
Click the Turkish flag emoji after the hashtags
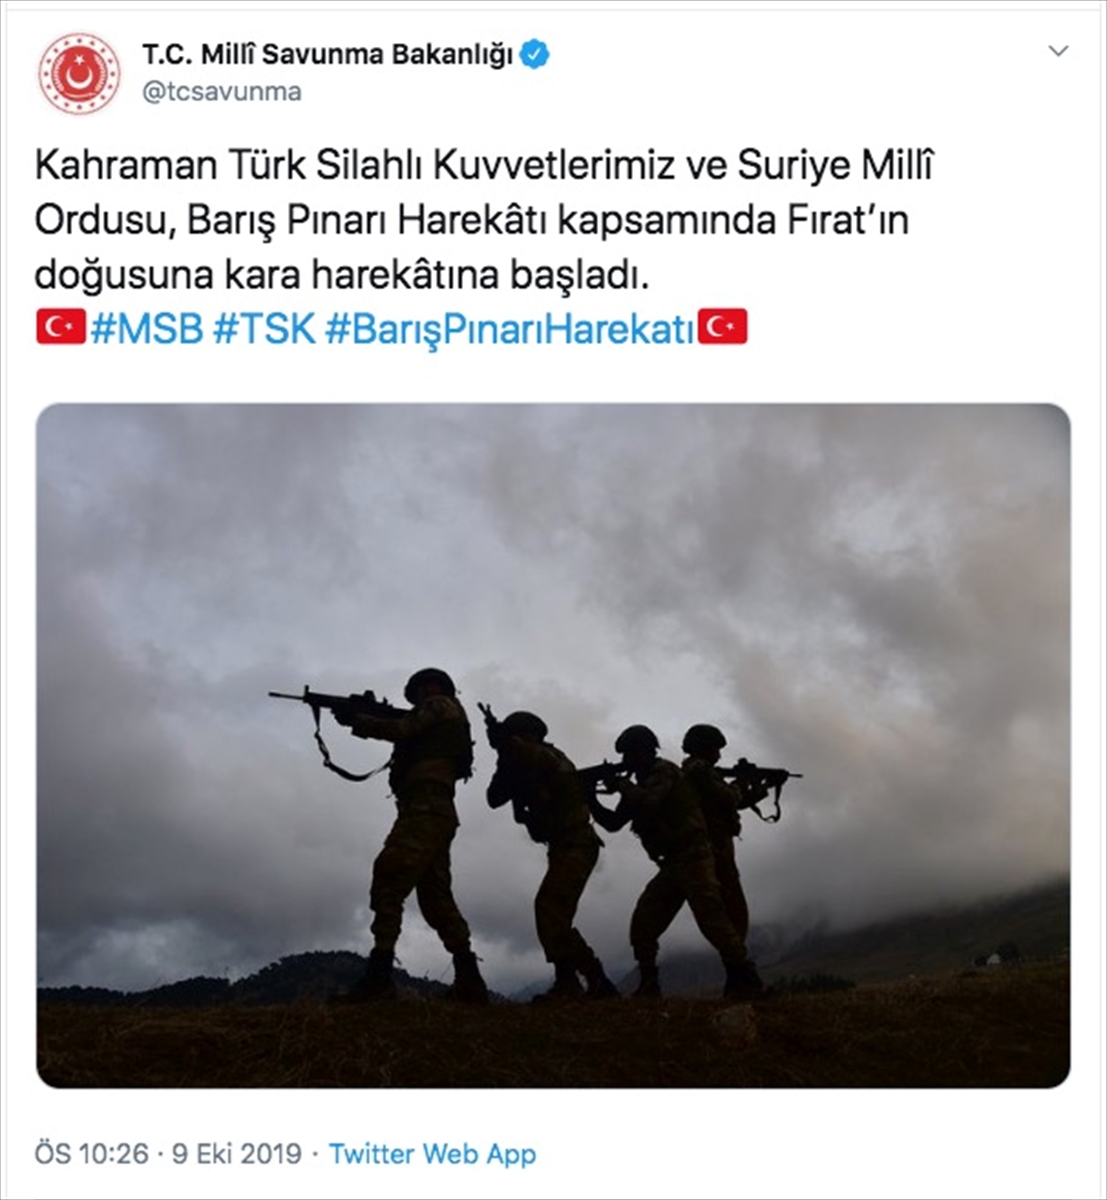[722, 328]
